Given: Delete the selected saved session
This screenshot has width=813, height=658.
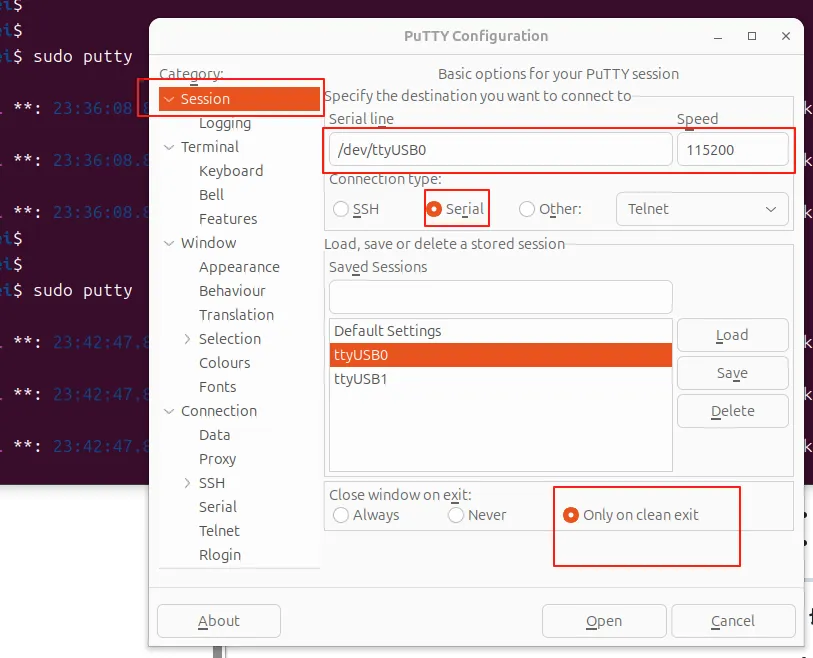Looking at the screenshot, I should coord(733,411).
